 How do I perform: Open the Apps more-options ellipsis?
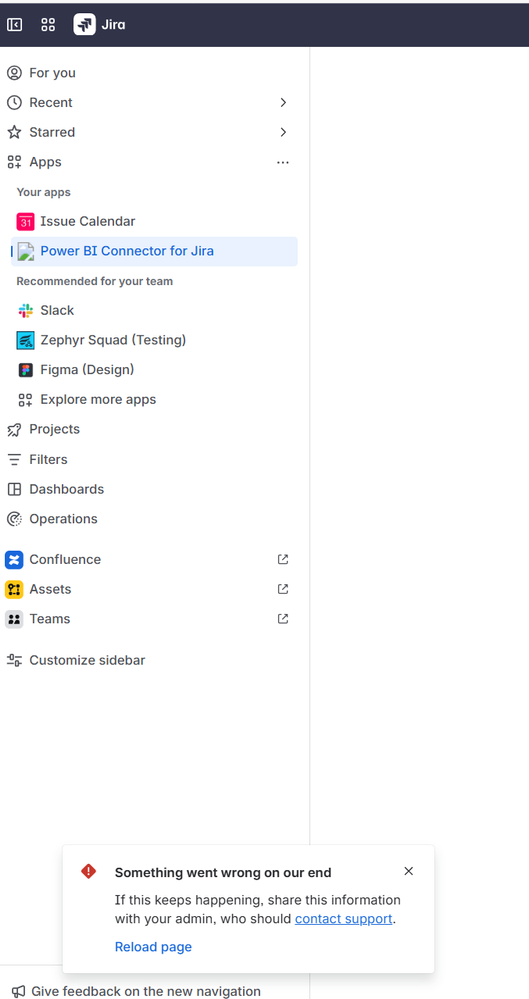click(x=283, y=162)
